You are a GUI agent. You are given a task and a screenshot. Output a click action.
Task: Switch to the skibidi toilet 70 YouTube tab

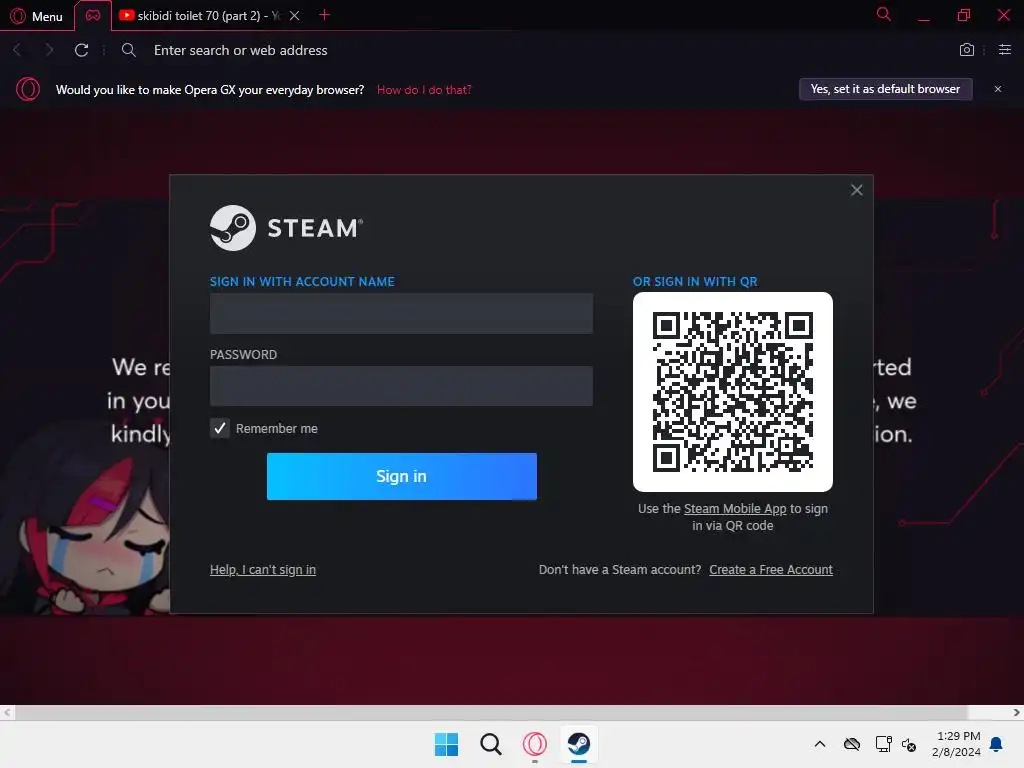(199, 16)
